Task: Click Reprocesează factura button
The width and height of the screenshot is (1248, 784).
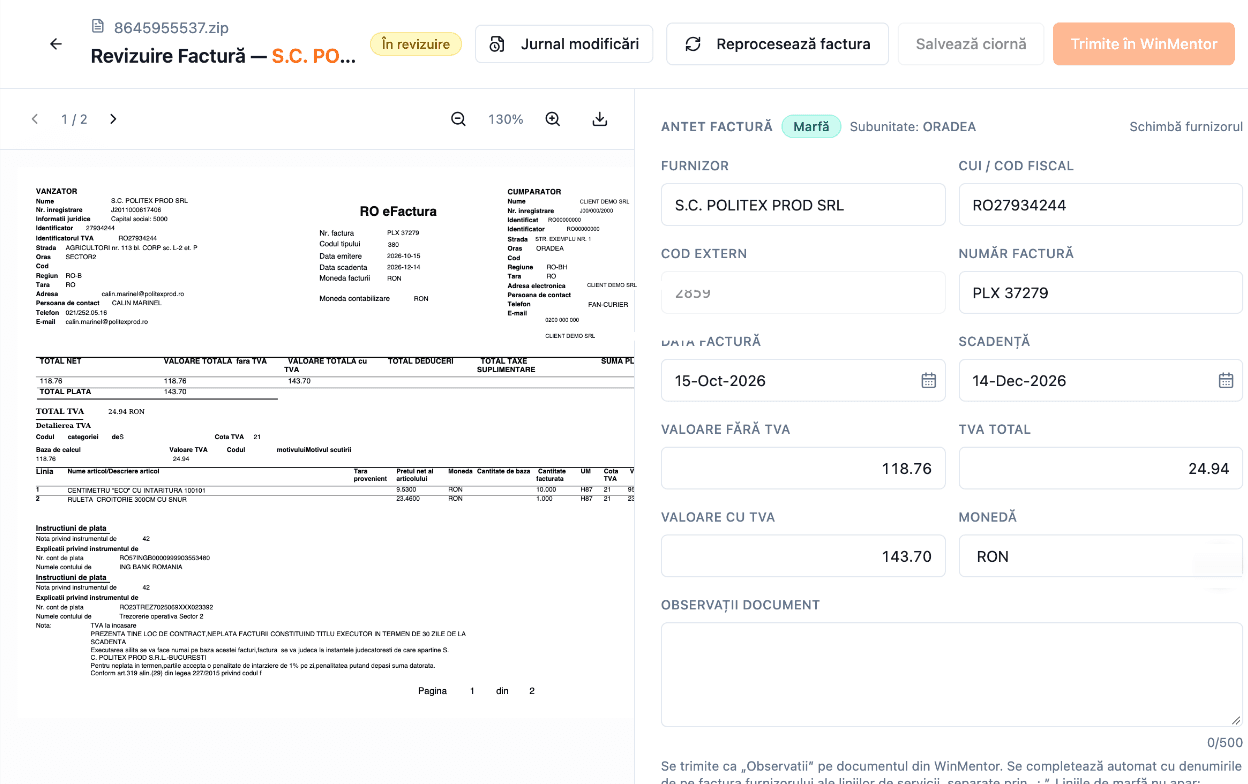Action: (777, 44)
